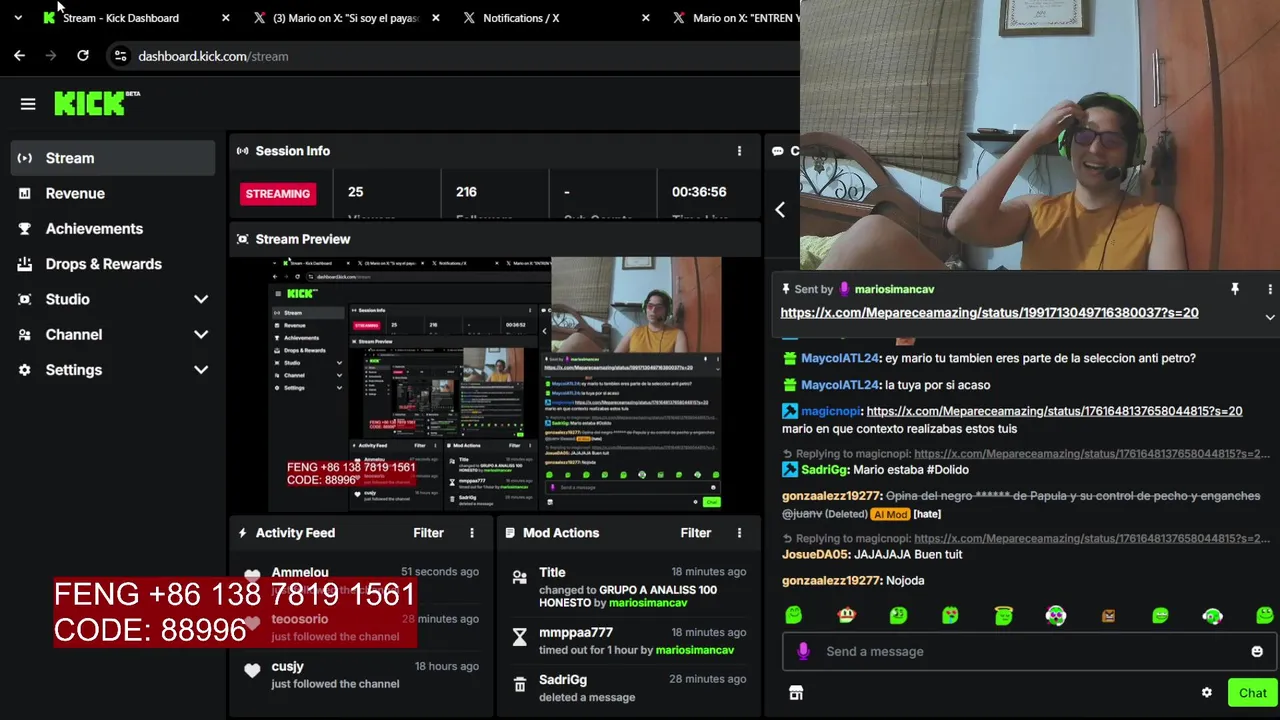Viewport: 1280px width, 720px height.
Task: Insert the winking green blob emote
Action: click(898, 615)
